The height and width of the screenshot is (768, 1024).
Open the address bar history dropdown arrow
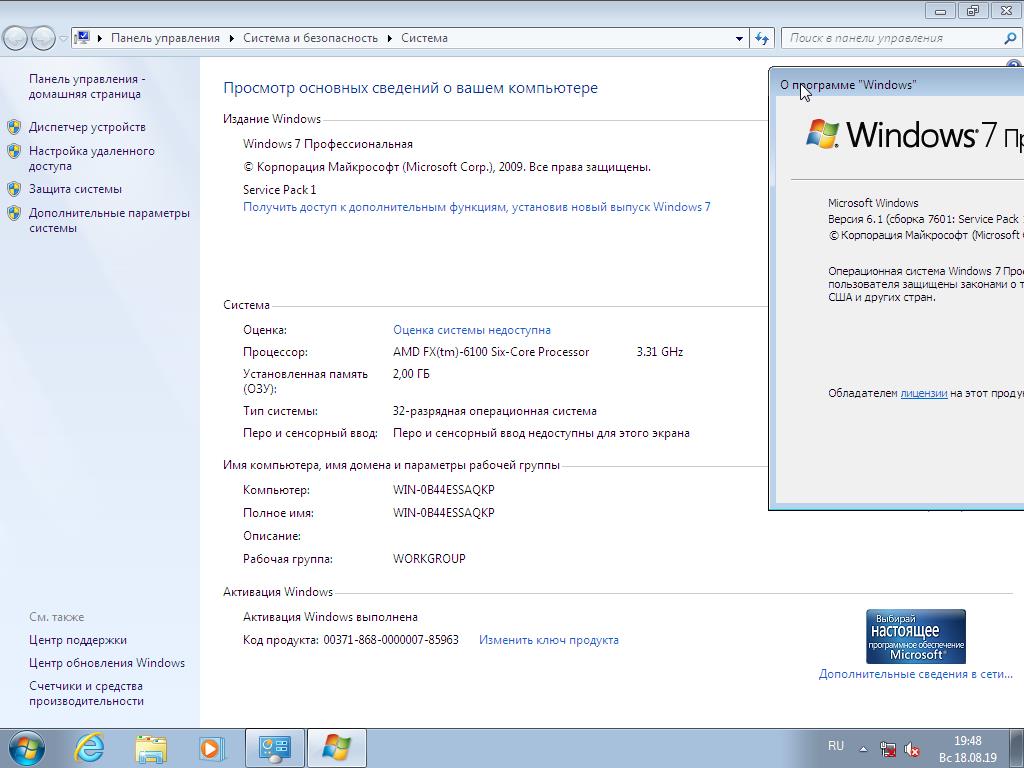[x=738, y=37]
